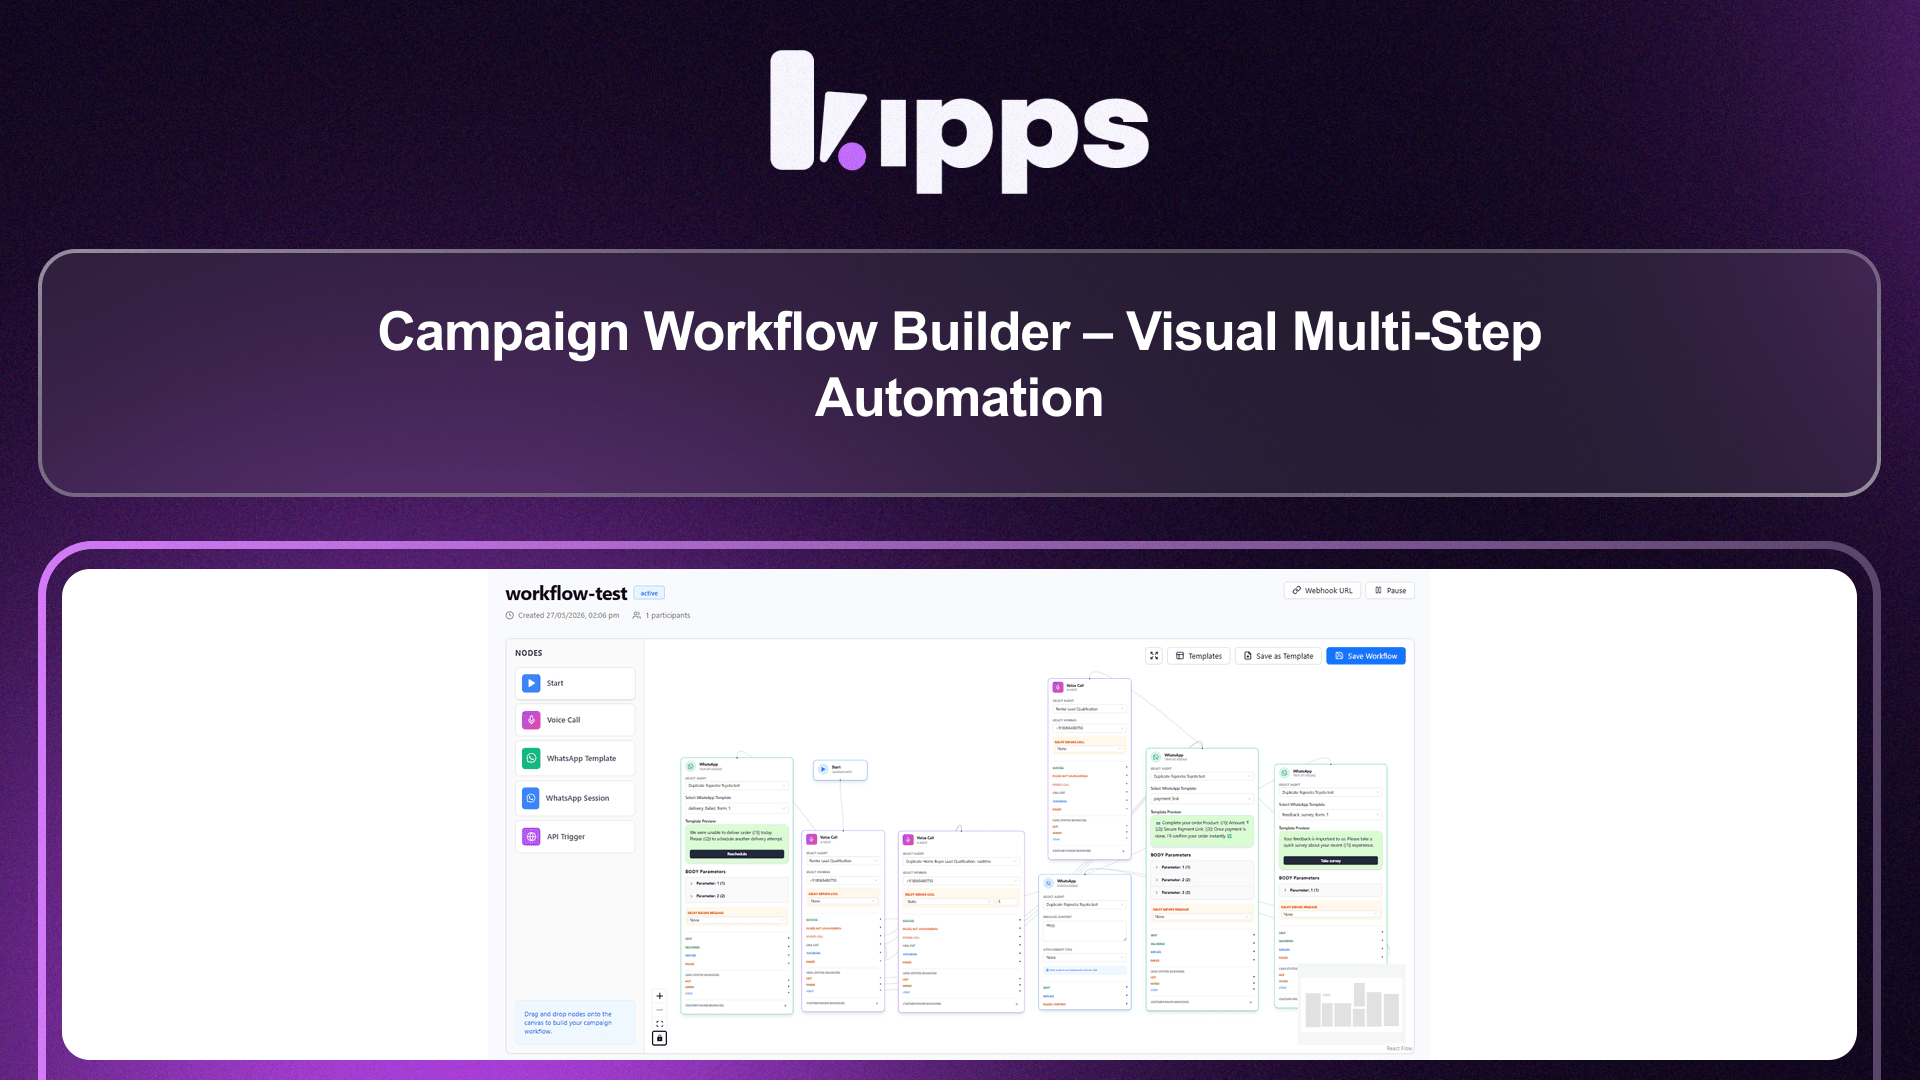Select the Start node play icon in Nodes panel

(x=531, y=683)
